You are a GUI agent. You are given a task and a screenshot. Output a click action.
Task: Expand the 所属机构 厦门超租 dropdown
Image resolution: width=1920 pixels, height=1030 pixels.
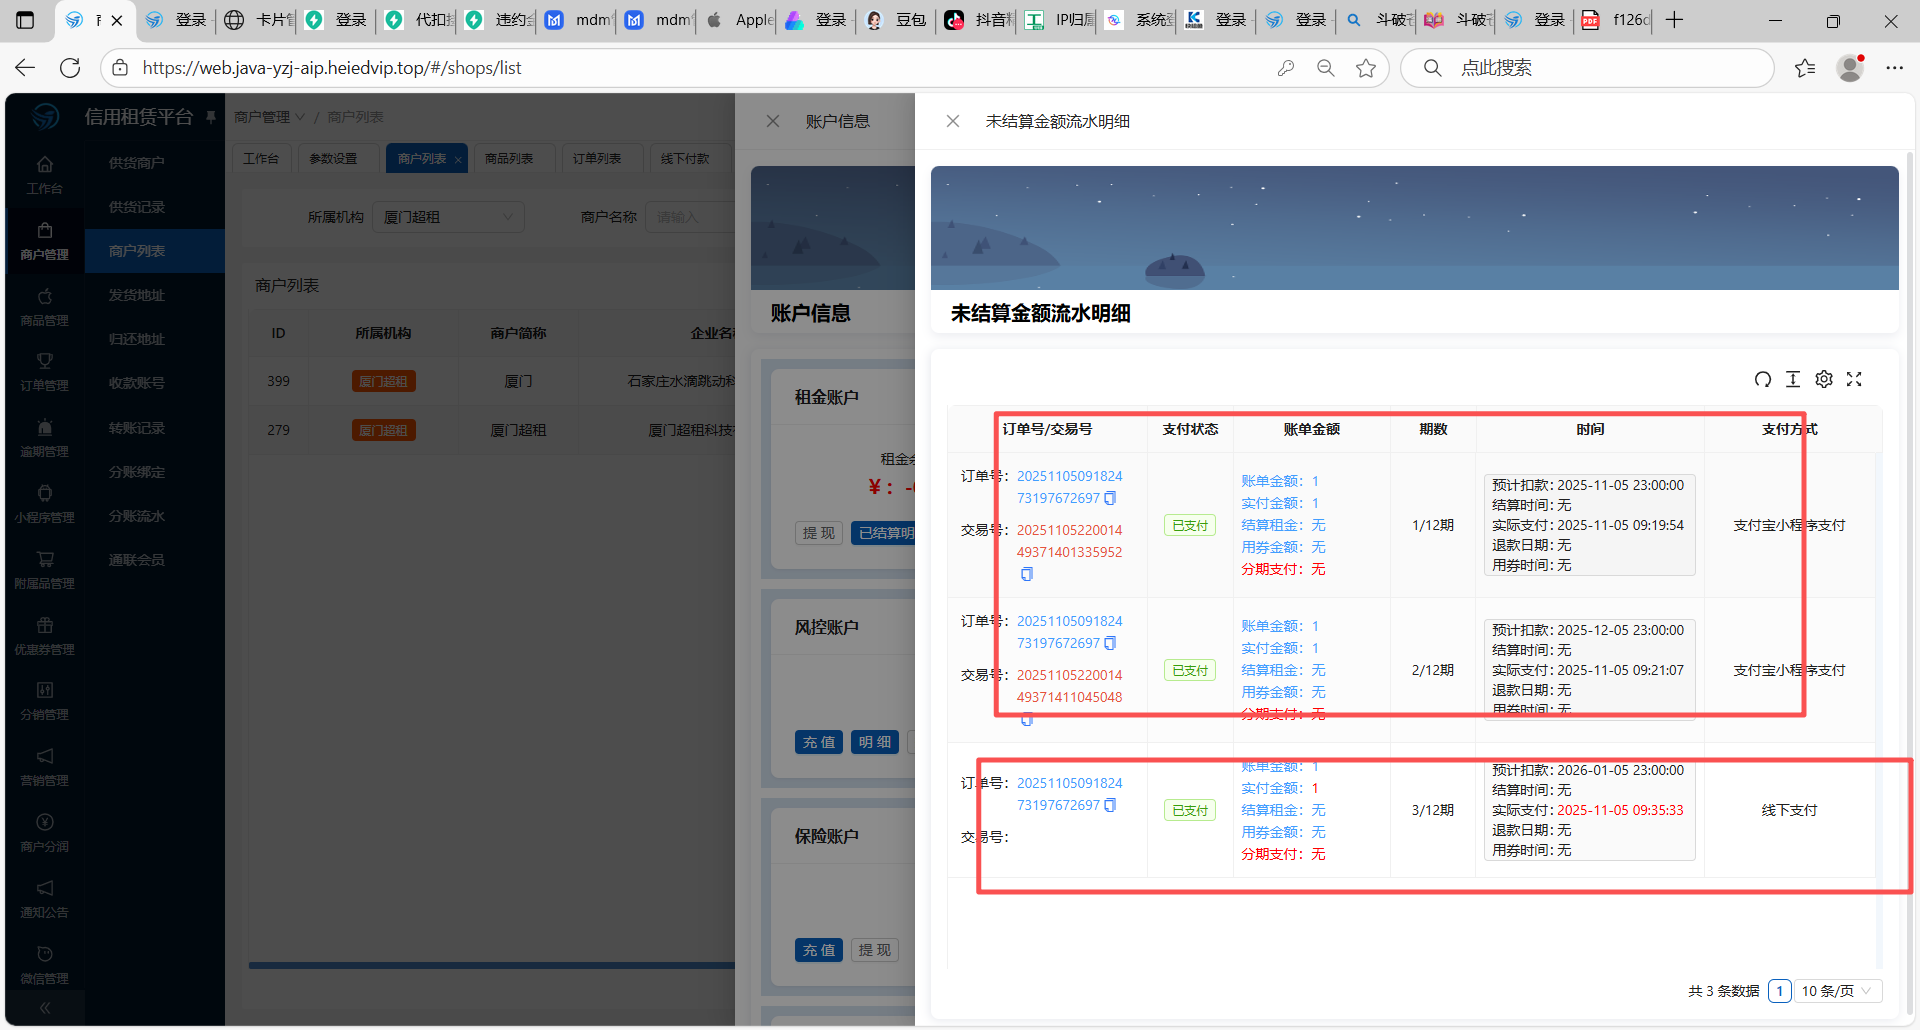[448, 217]
